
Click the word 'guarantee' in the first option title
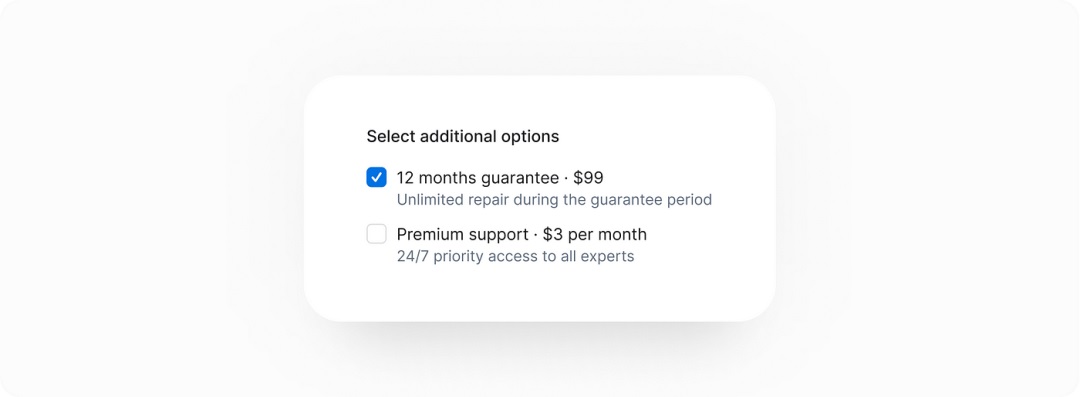pos(519,179)
